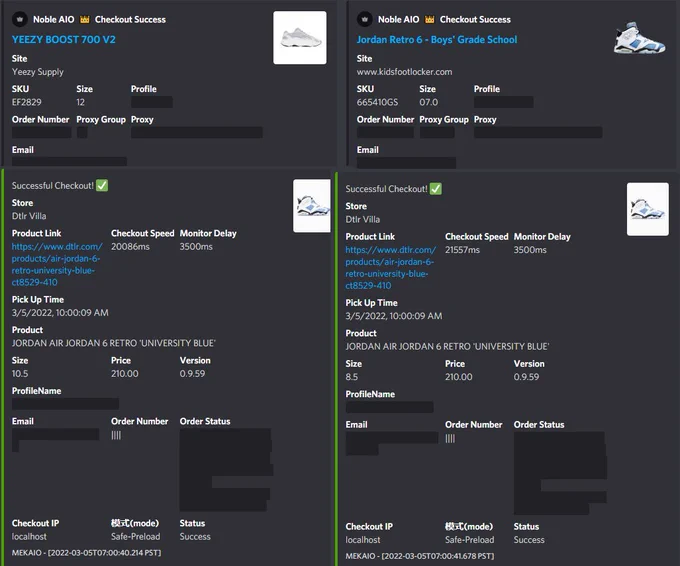The image size is (680, 566).
Task: Click the MEKAIO footer timestamp ending 40.214 PST
Action: pos(86,553)
